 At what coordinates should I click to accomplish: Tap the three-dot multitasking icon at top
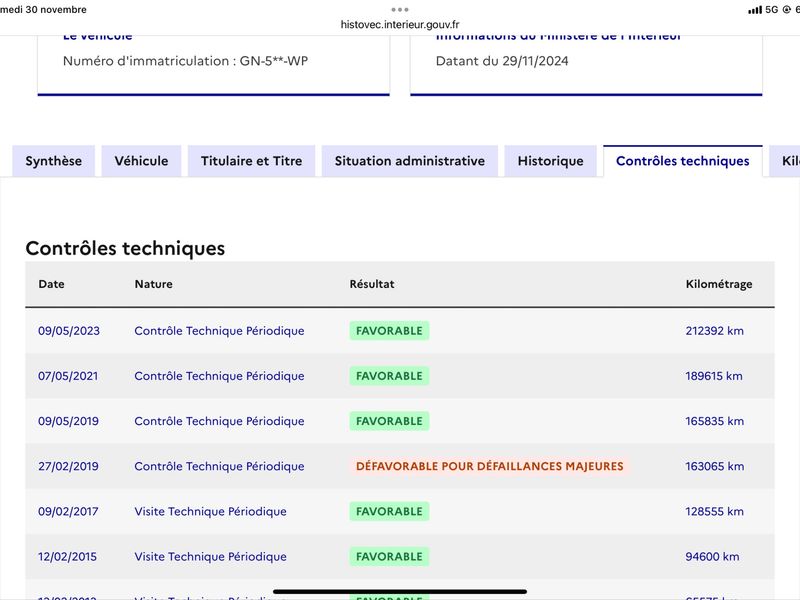point(400,10)
